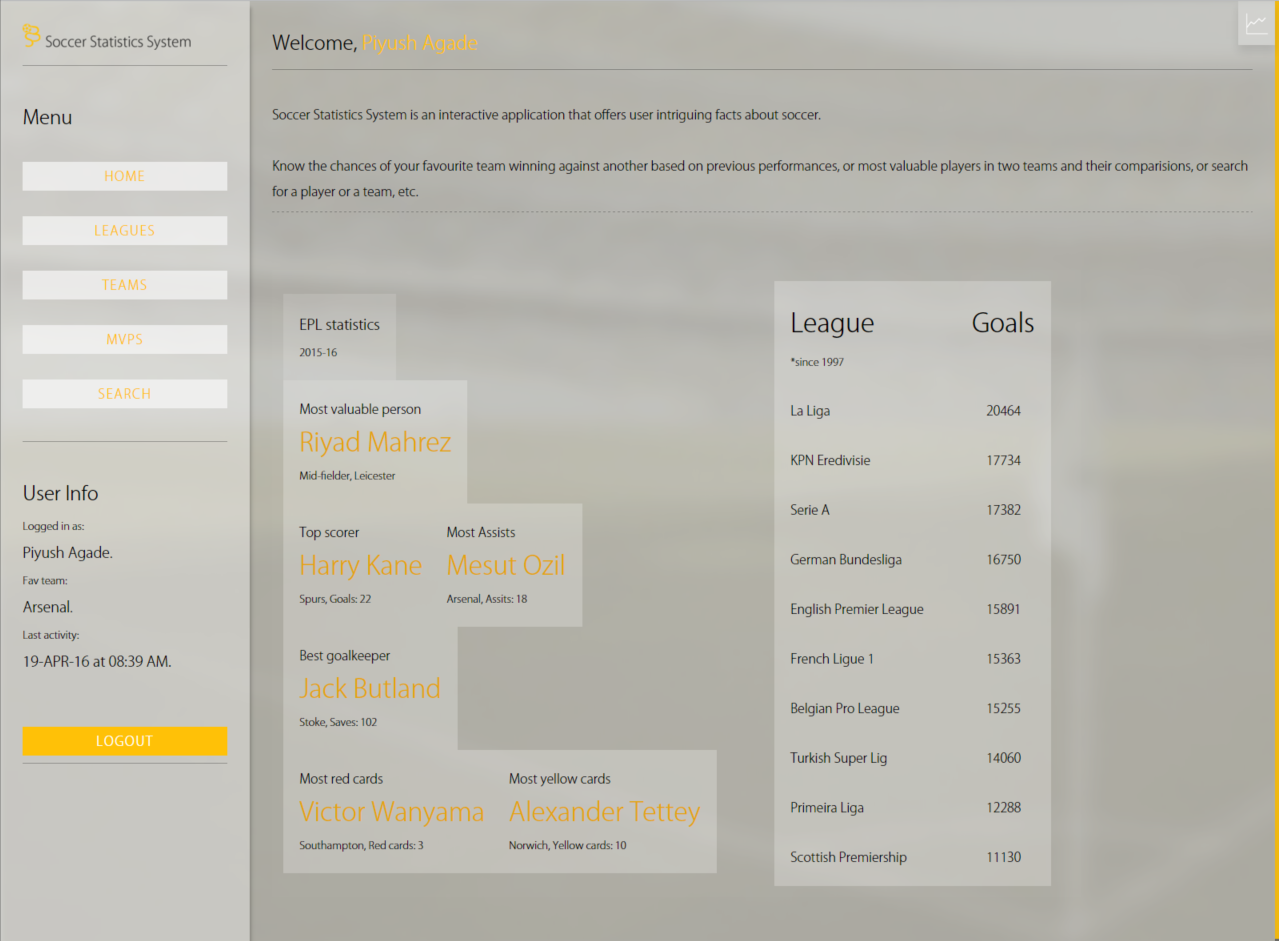The width and height of the screenshot is (1279, 941).
Task: Click the Serie A league row
Action: [x=912, y=510]
